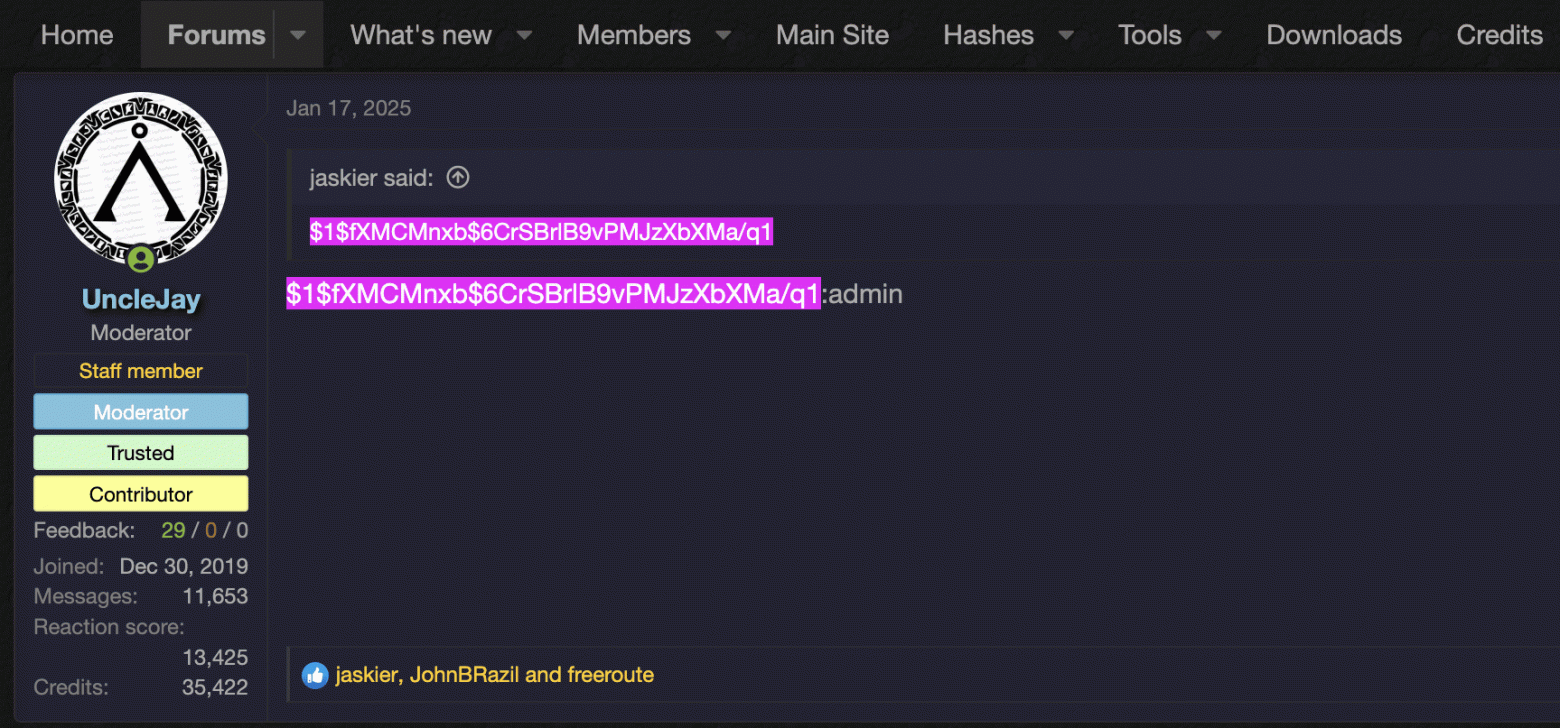
Task: Open UncleJay's profile via username link
Action: pyautogui.click(x=141, y=299)
